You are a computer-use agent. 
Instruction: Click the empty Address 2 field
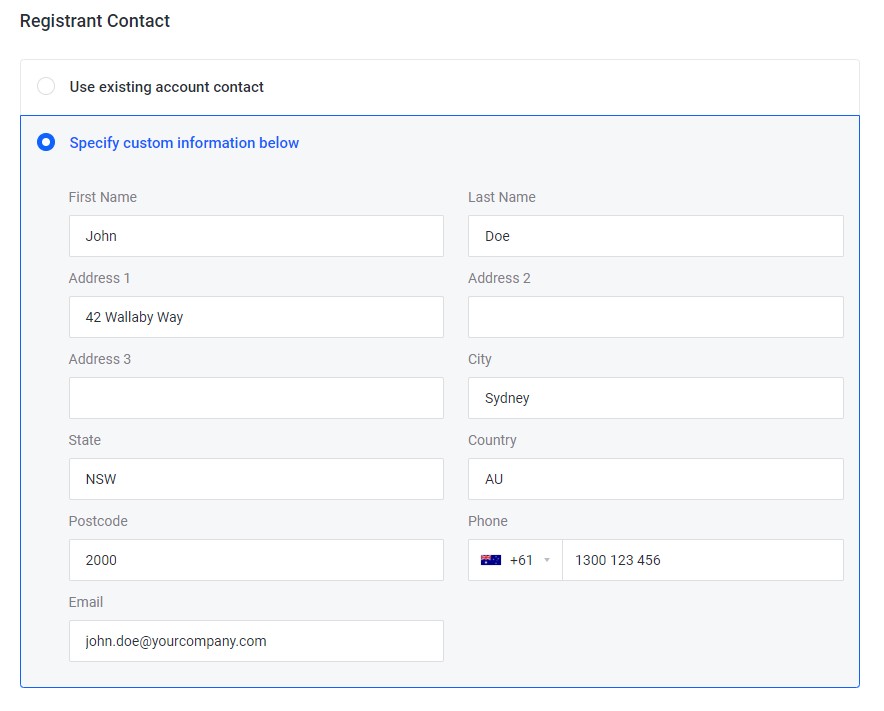pyautogui.click(x=655, y=317)
